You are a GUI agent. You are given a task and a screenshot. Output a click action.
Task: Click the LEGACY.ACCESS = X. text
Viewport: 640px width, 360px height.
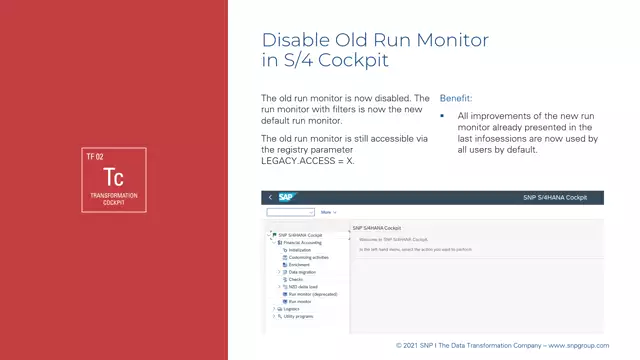pyautogui.click(x=308, y=161)
